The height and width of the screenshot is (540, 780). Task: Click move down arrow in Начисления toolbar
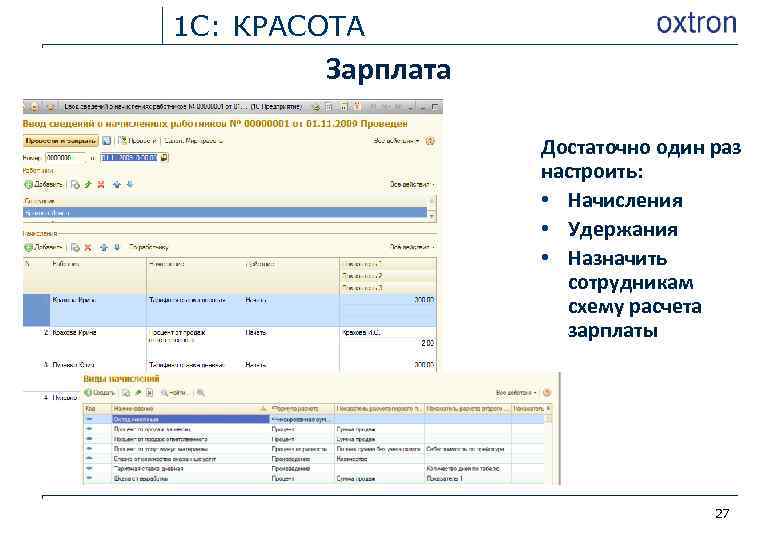point(117,247)
